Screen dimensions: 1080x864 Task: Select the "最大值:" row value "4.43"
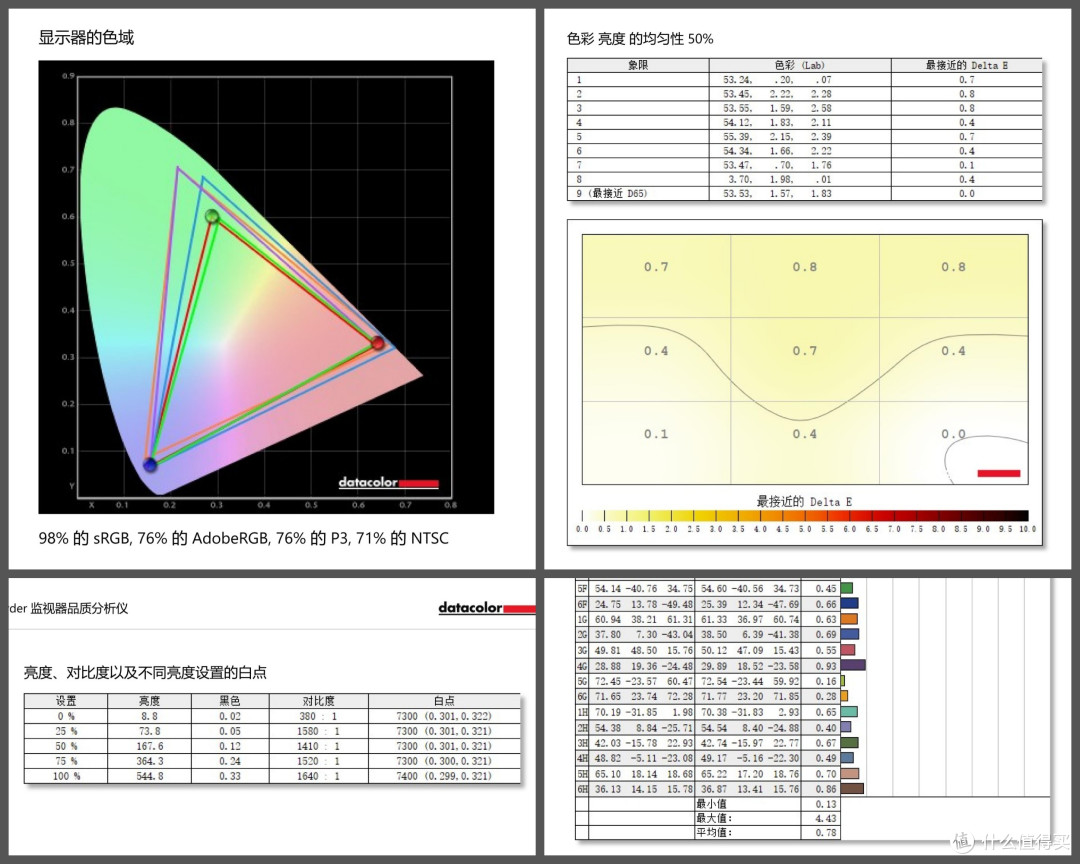[826, 819]
